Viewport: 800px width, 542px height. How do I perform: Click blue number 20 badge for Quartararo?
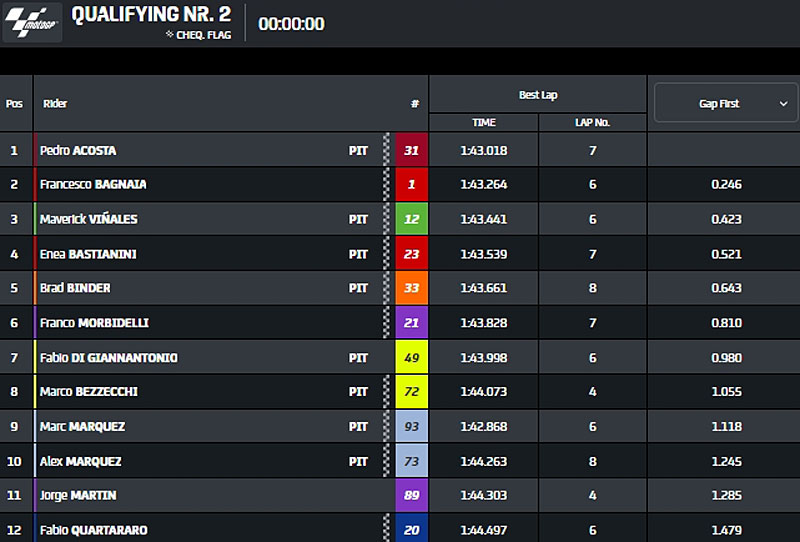[x=412, y=529]
